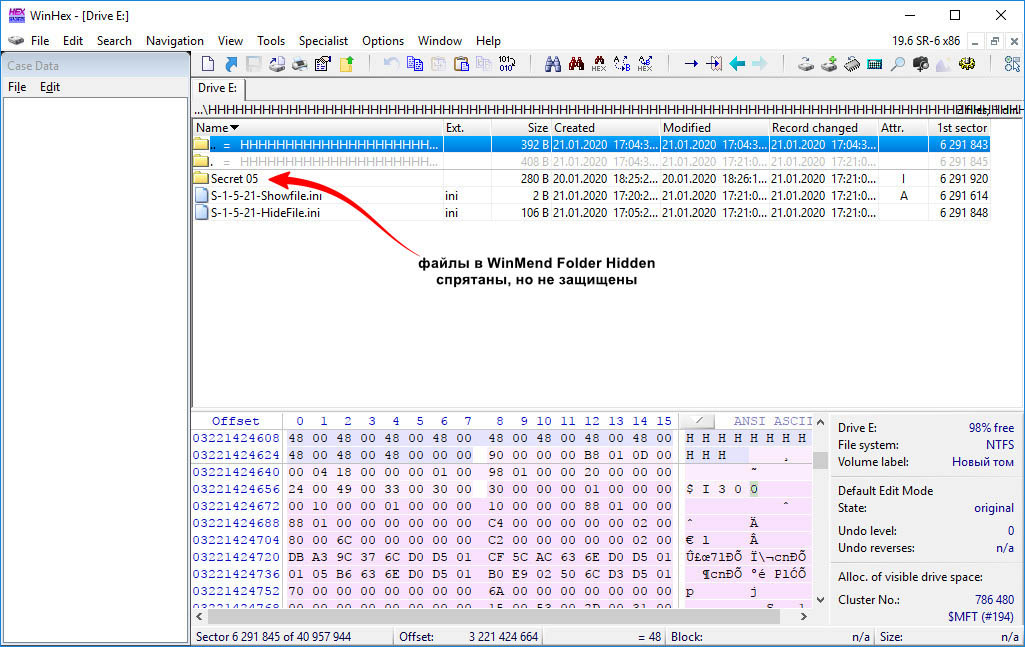The height and width of the screenshot is (647, 1025).
Task: Click the pointer icon at the toolbar's end
Action: (1013, 63)
